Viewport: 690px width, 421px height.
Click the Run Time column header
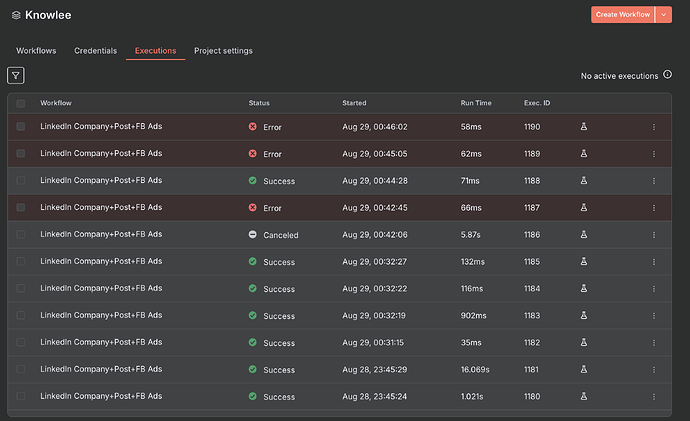[x=476, y=103]
